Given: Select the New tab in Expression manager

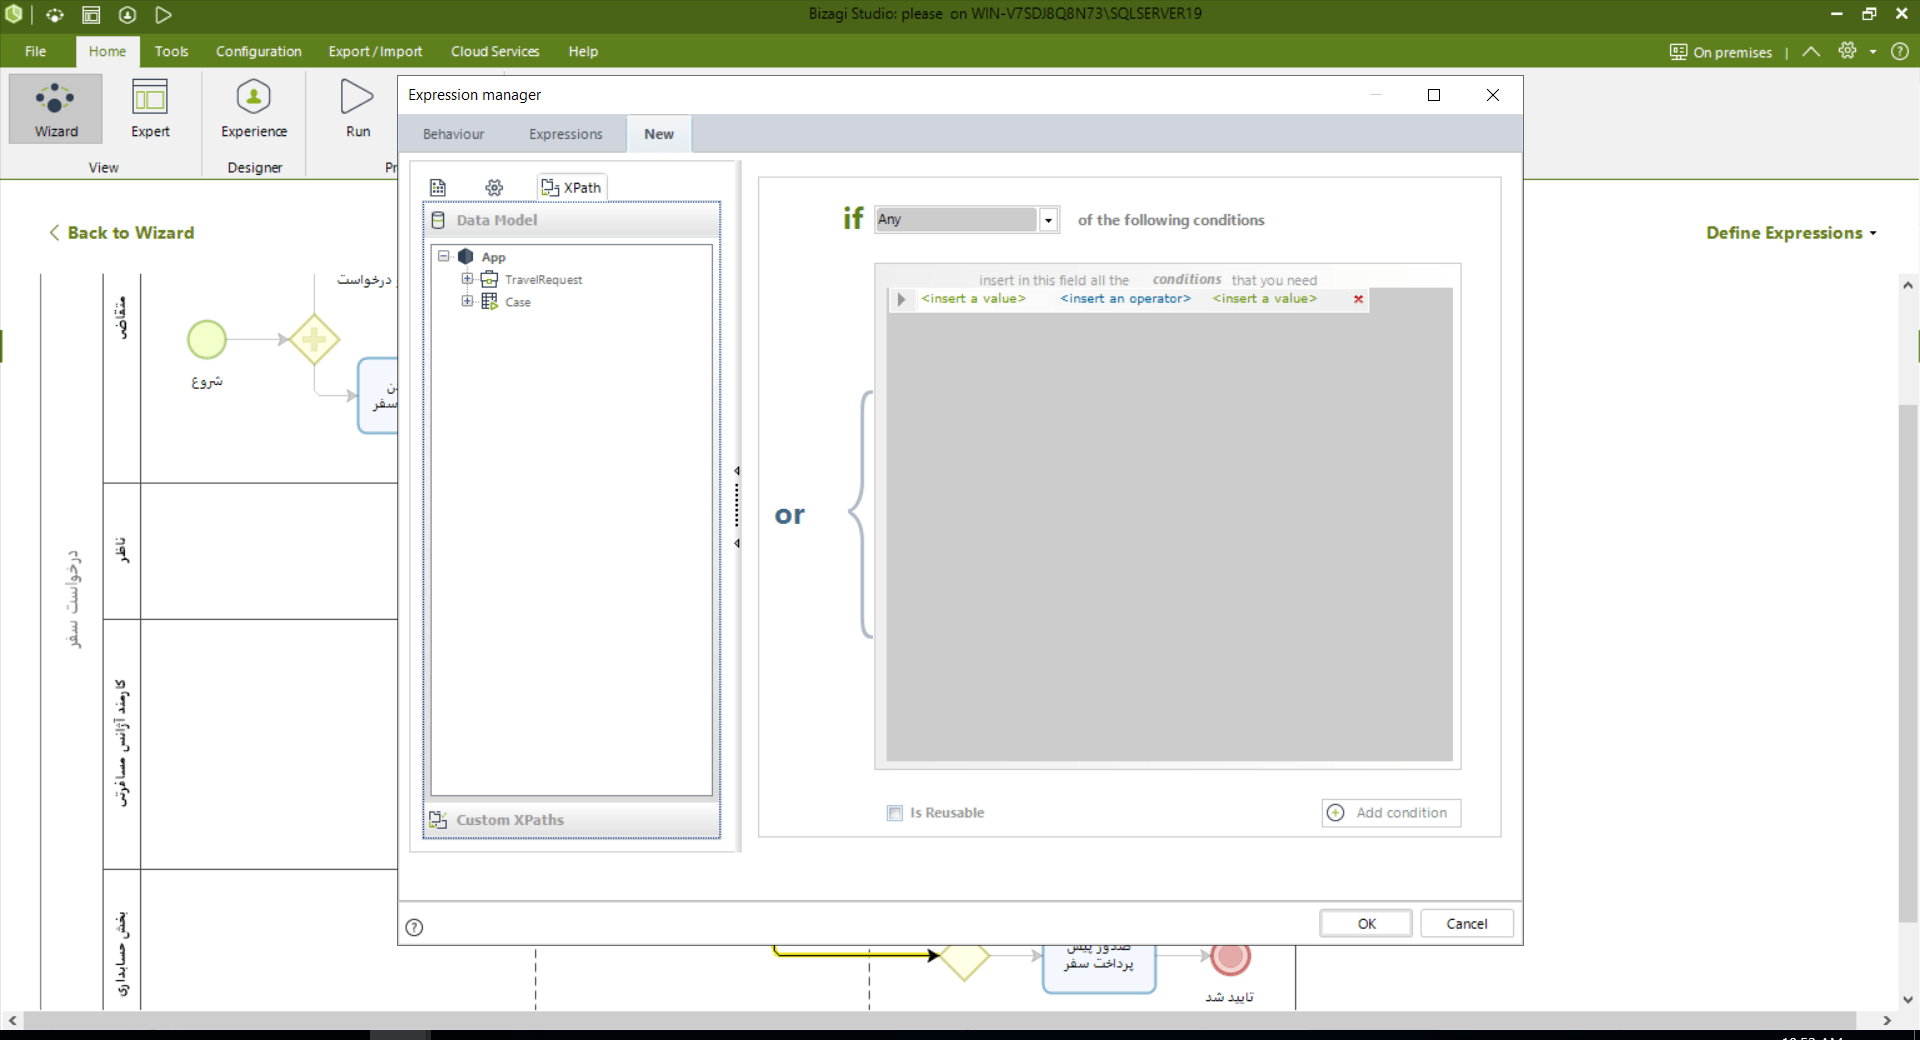Looking at the screenshot, I should 659,134.
